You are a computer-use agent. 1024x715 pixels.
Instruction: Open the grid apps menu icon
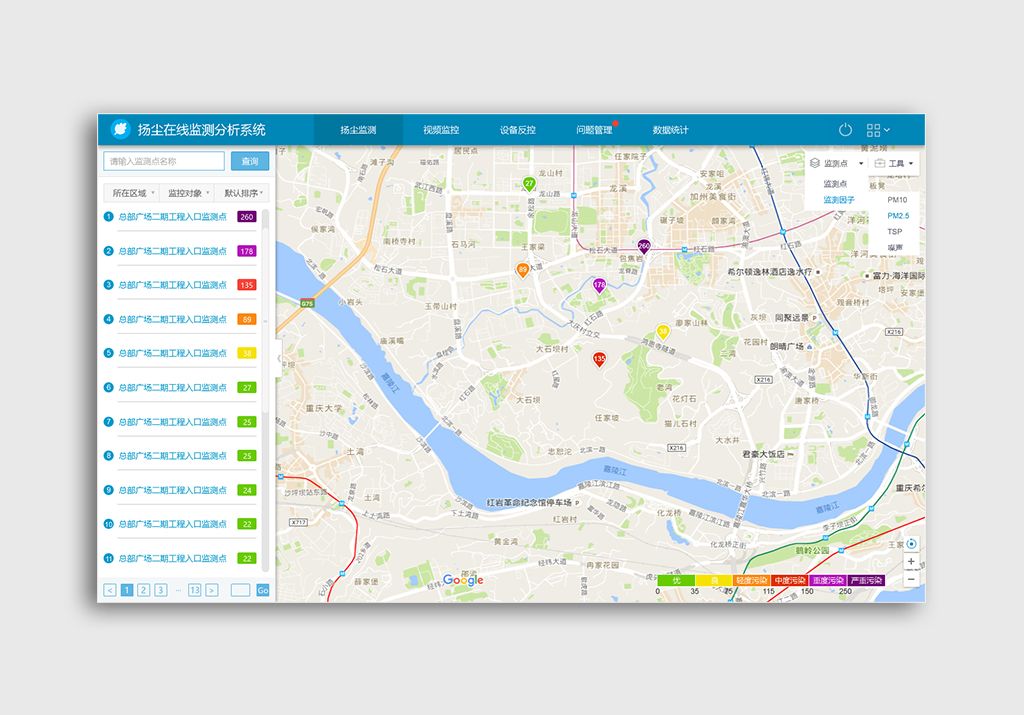coord(877,130)
